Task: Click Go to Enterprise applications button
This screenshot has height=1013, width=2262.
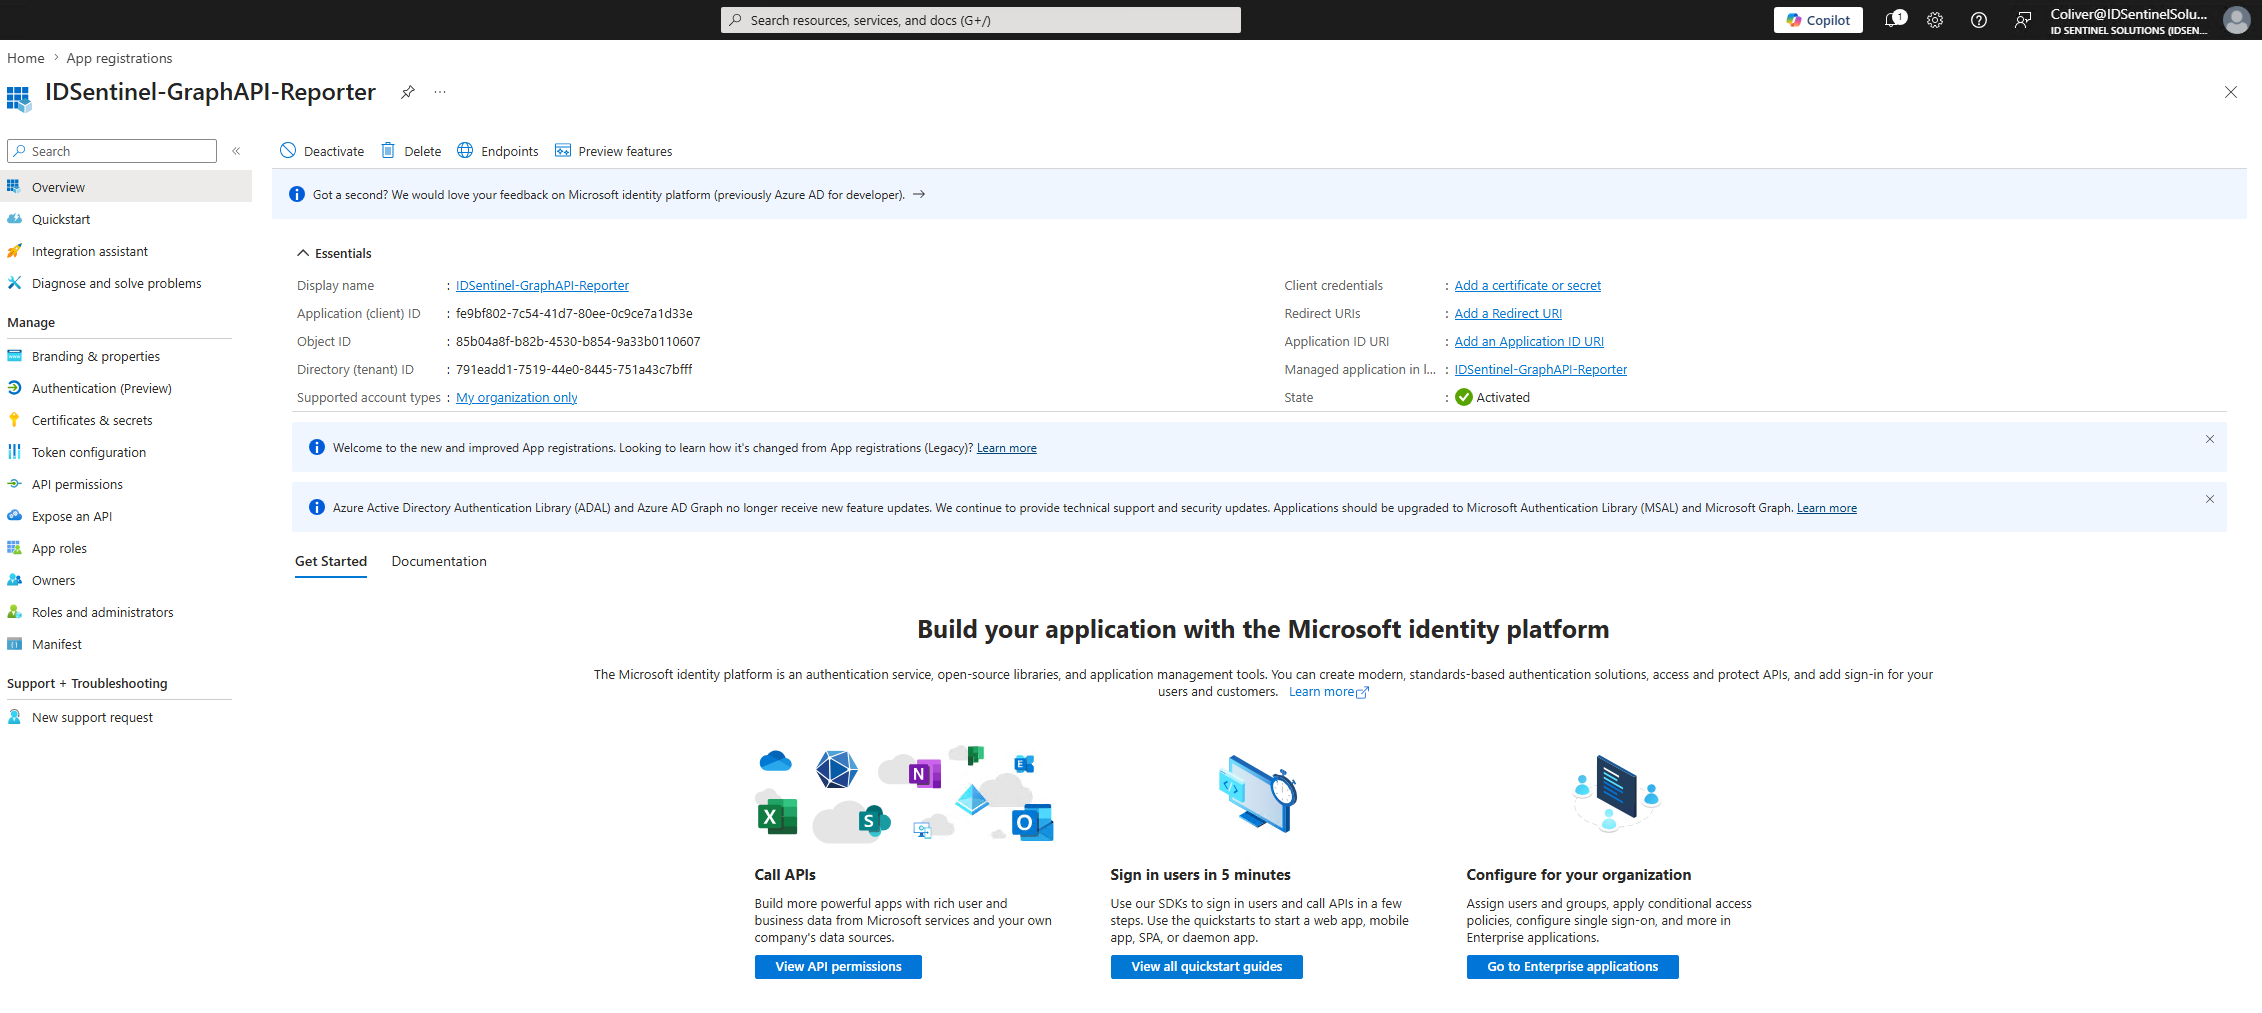Action: [x=1572, y=967]
